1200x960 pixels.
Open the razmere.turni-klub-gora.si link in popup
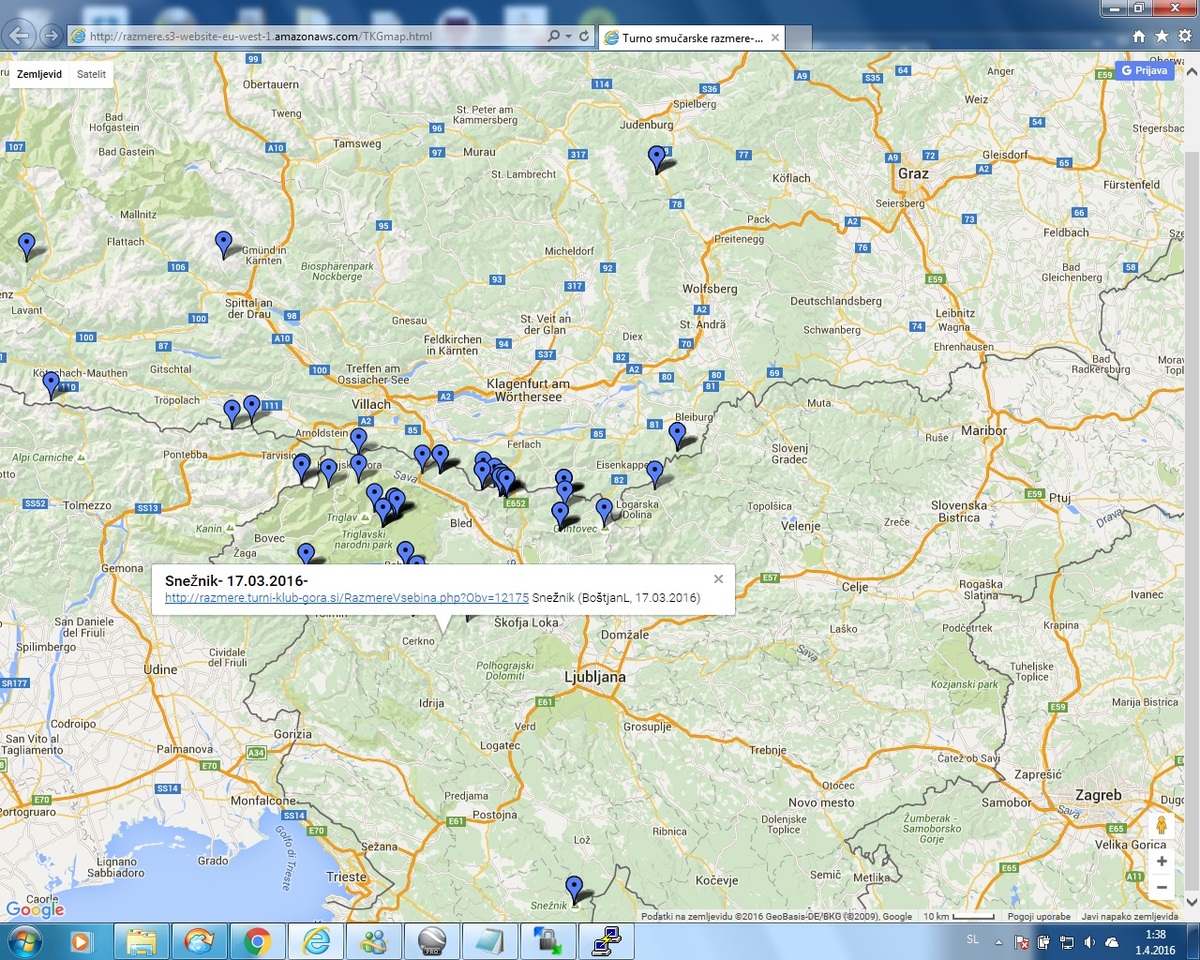[346, 598]
